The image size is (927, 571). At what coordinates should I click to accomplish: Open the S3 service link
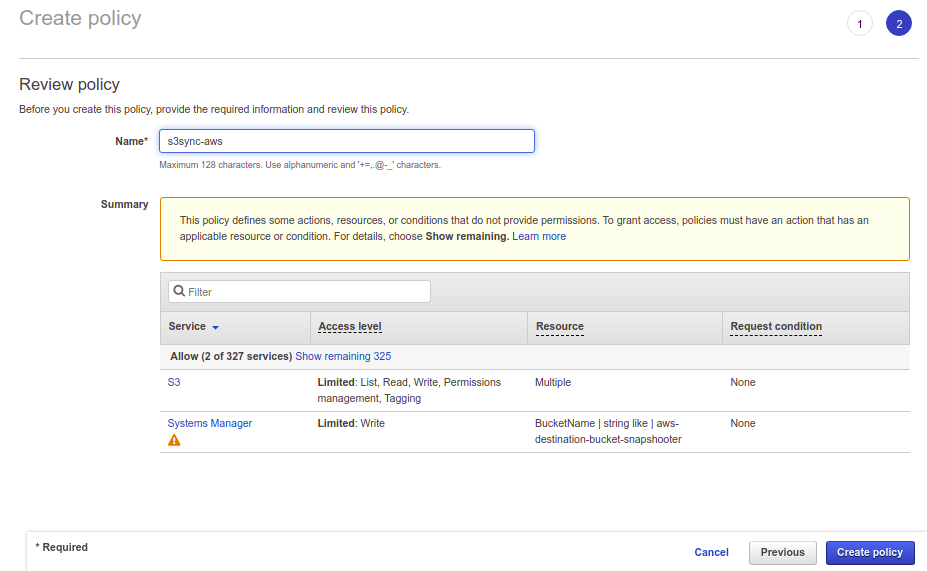(174, 382)
